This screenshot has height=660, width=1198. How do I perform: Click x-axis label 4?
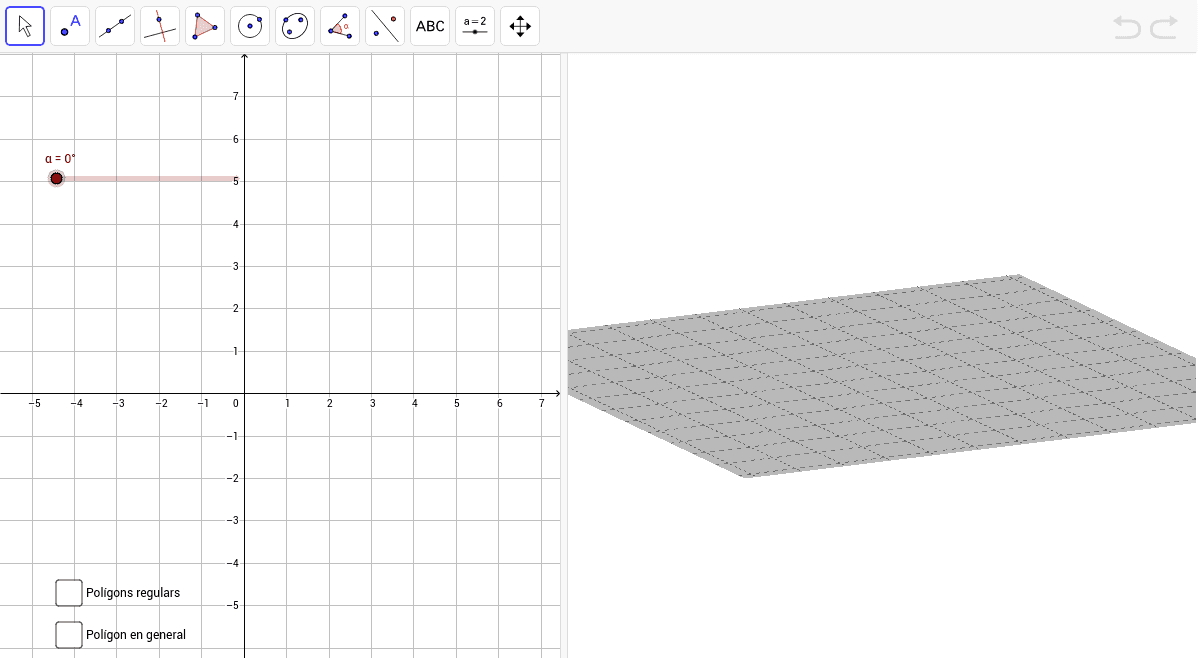tap(415, 403)
